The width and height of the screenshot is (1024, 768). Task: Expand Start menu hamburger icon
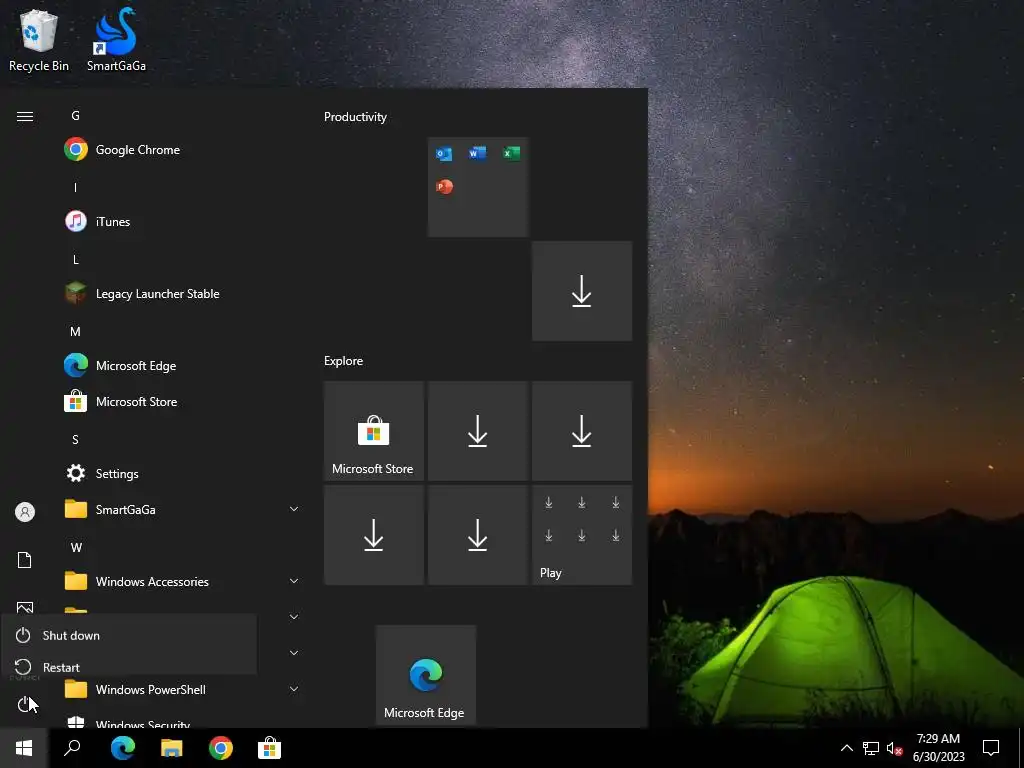(25, 116)
